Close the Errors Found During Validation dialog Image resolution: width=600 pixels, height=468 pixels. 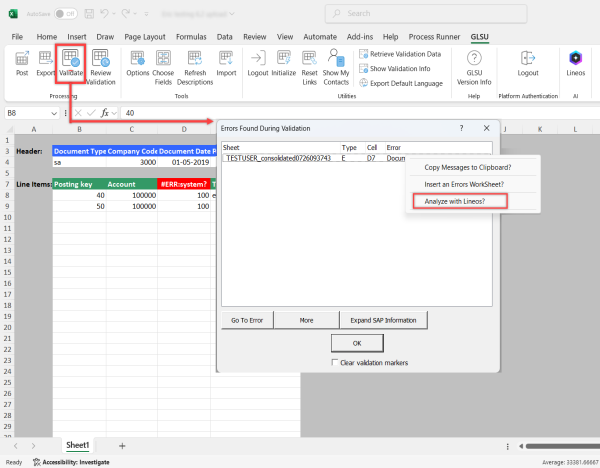pos(486,128)
